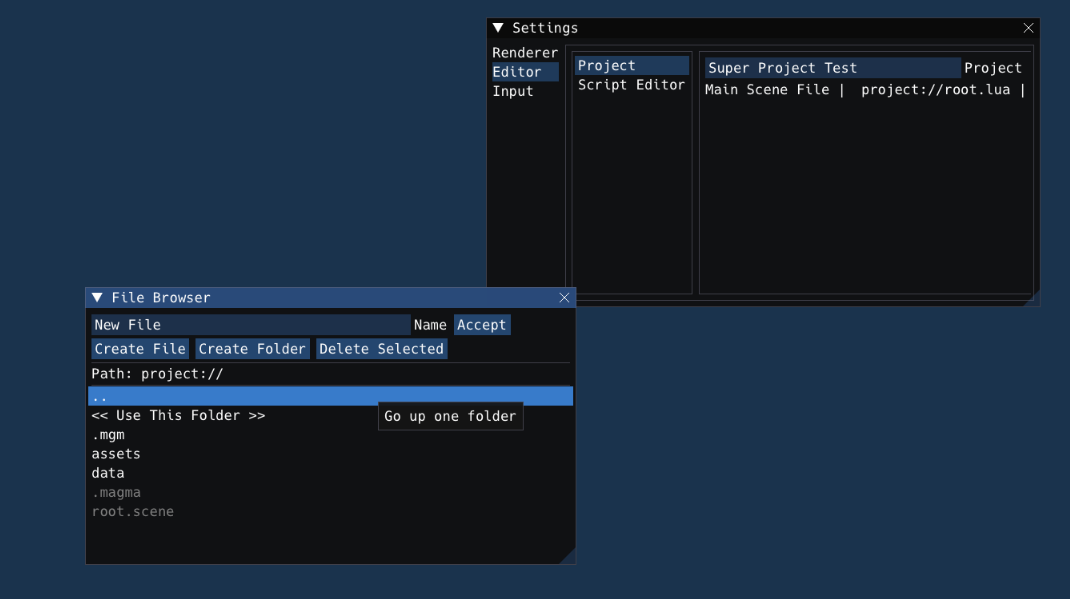This screenshot has height=599, width=1070.
Task: Open the Script Editor subsection
Action: [x=631, y=85]
